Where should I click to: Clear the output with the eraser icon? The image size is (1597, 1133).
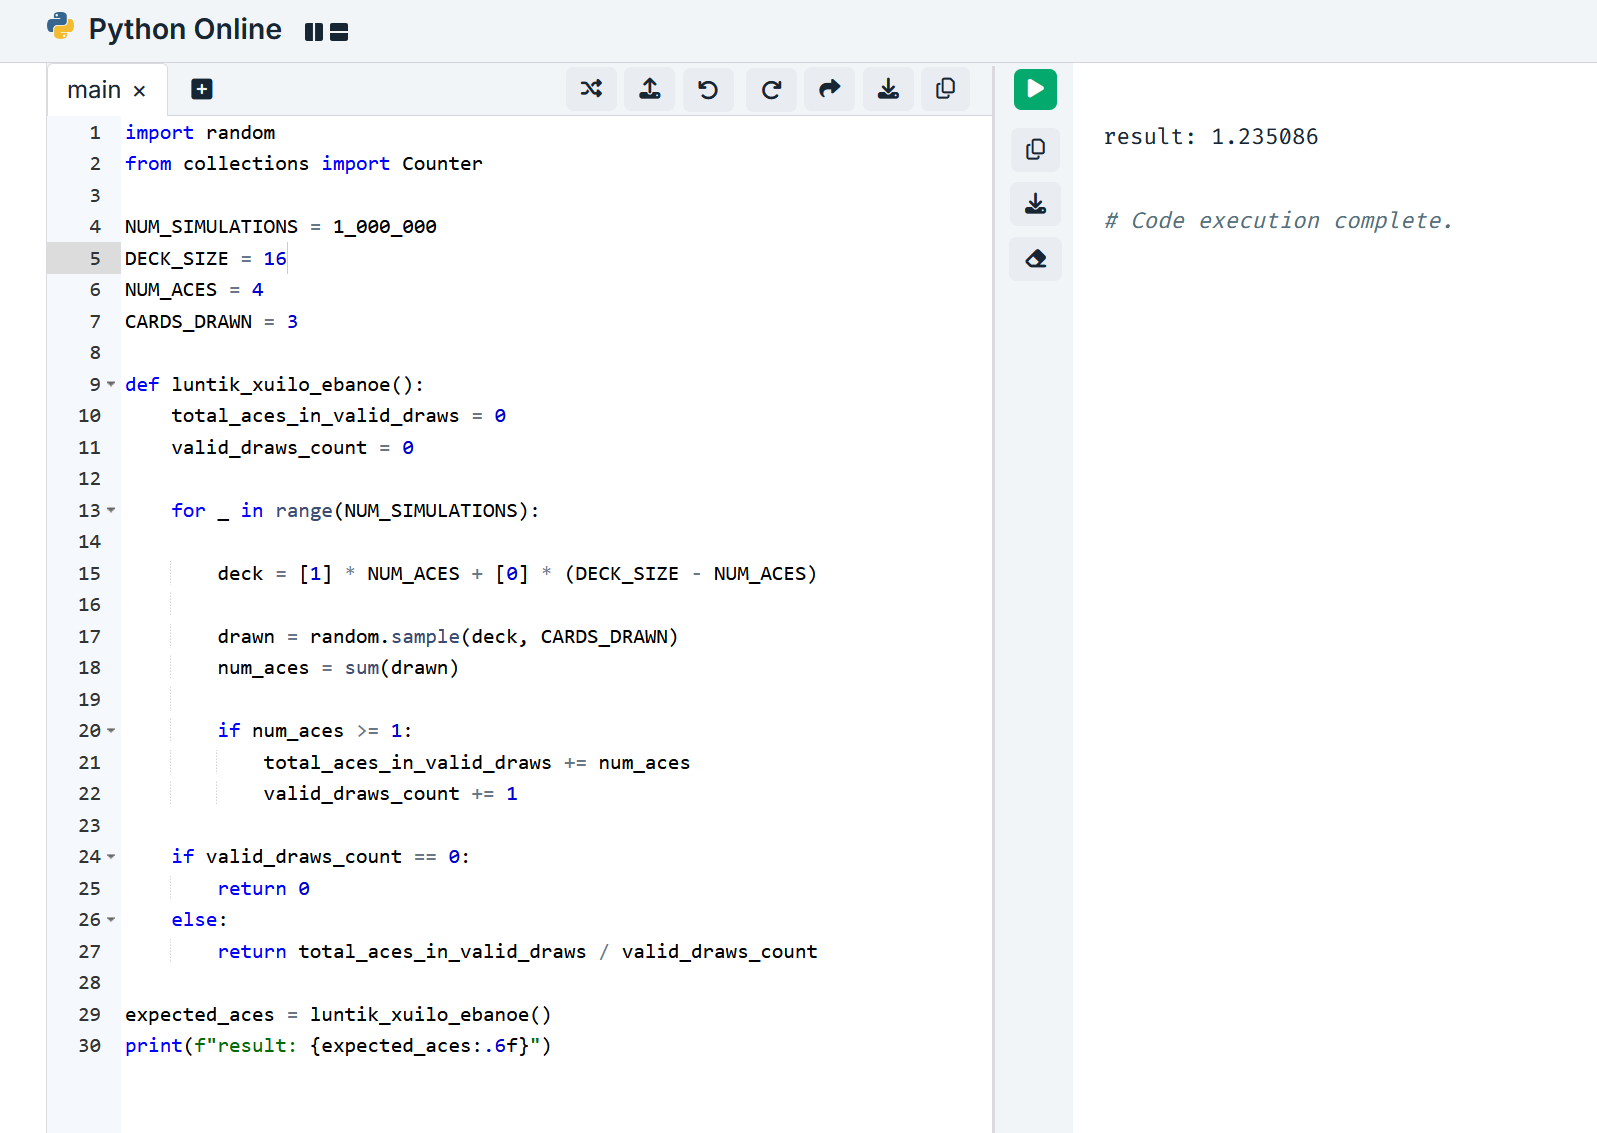click(x=1035, y=259)
